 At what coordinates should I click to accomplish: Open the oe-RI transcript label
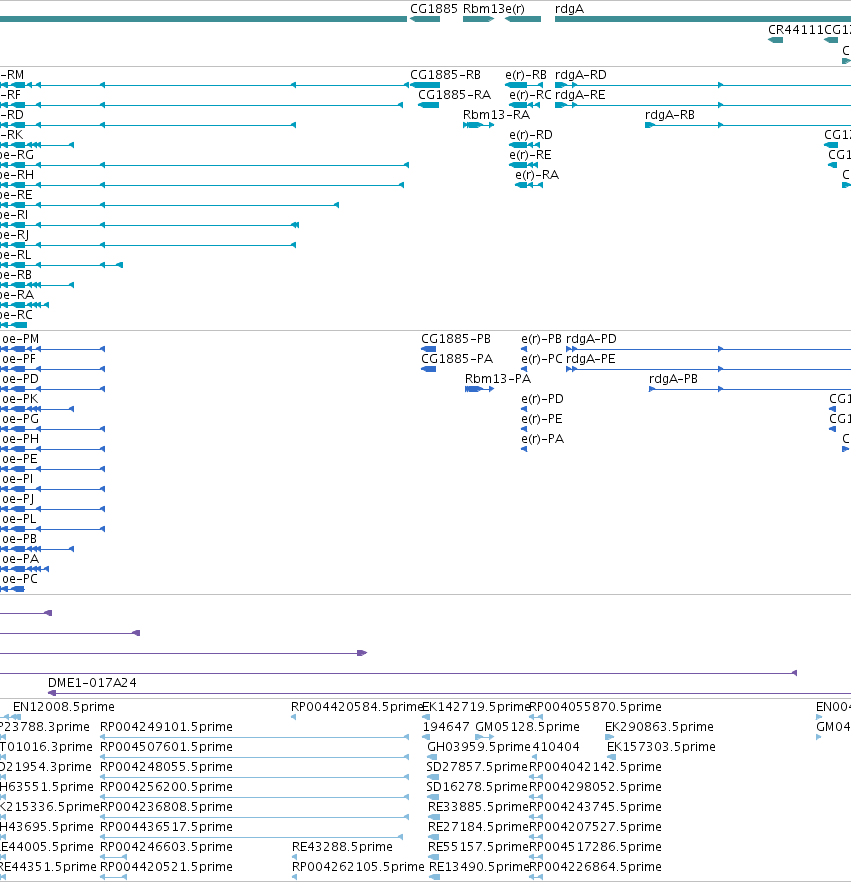14,215
